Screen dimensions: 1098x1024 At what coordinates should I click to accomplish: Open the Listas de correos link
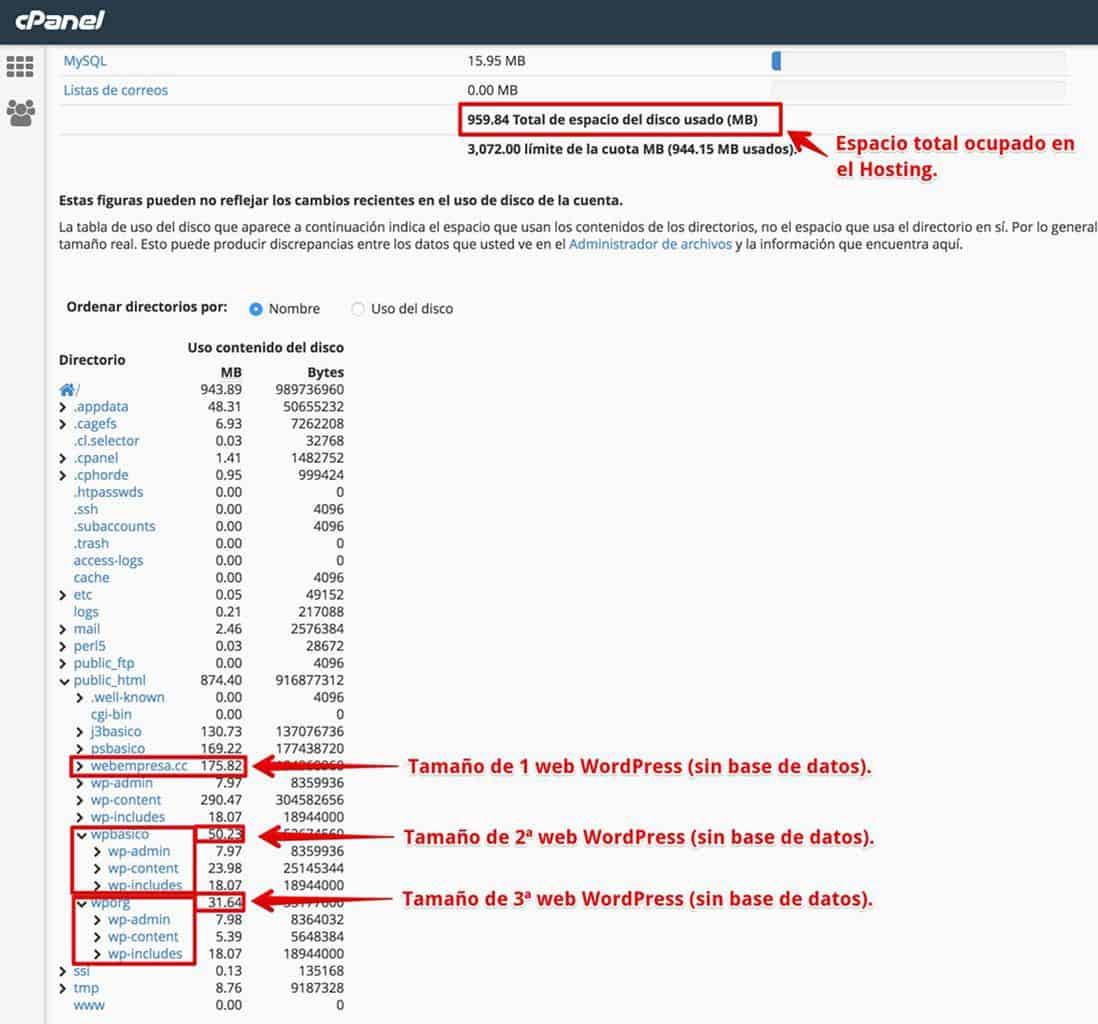[x=116, y=90]
